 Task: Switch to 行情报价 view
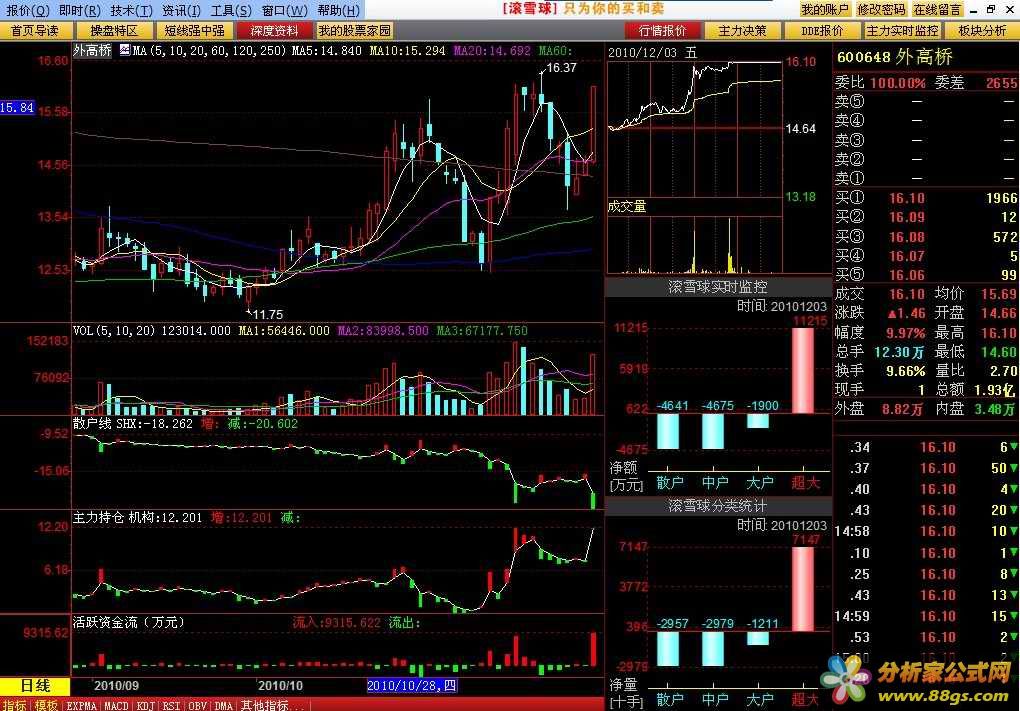(662, 31)
